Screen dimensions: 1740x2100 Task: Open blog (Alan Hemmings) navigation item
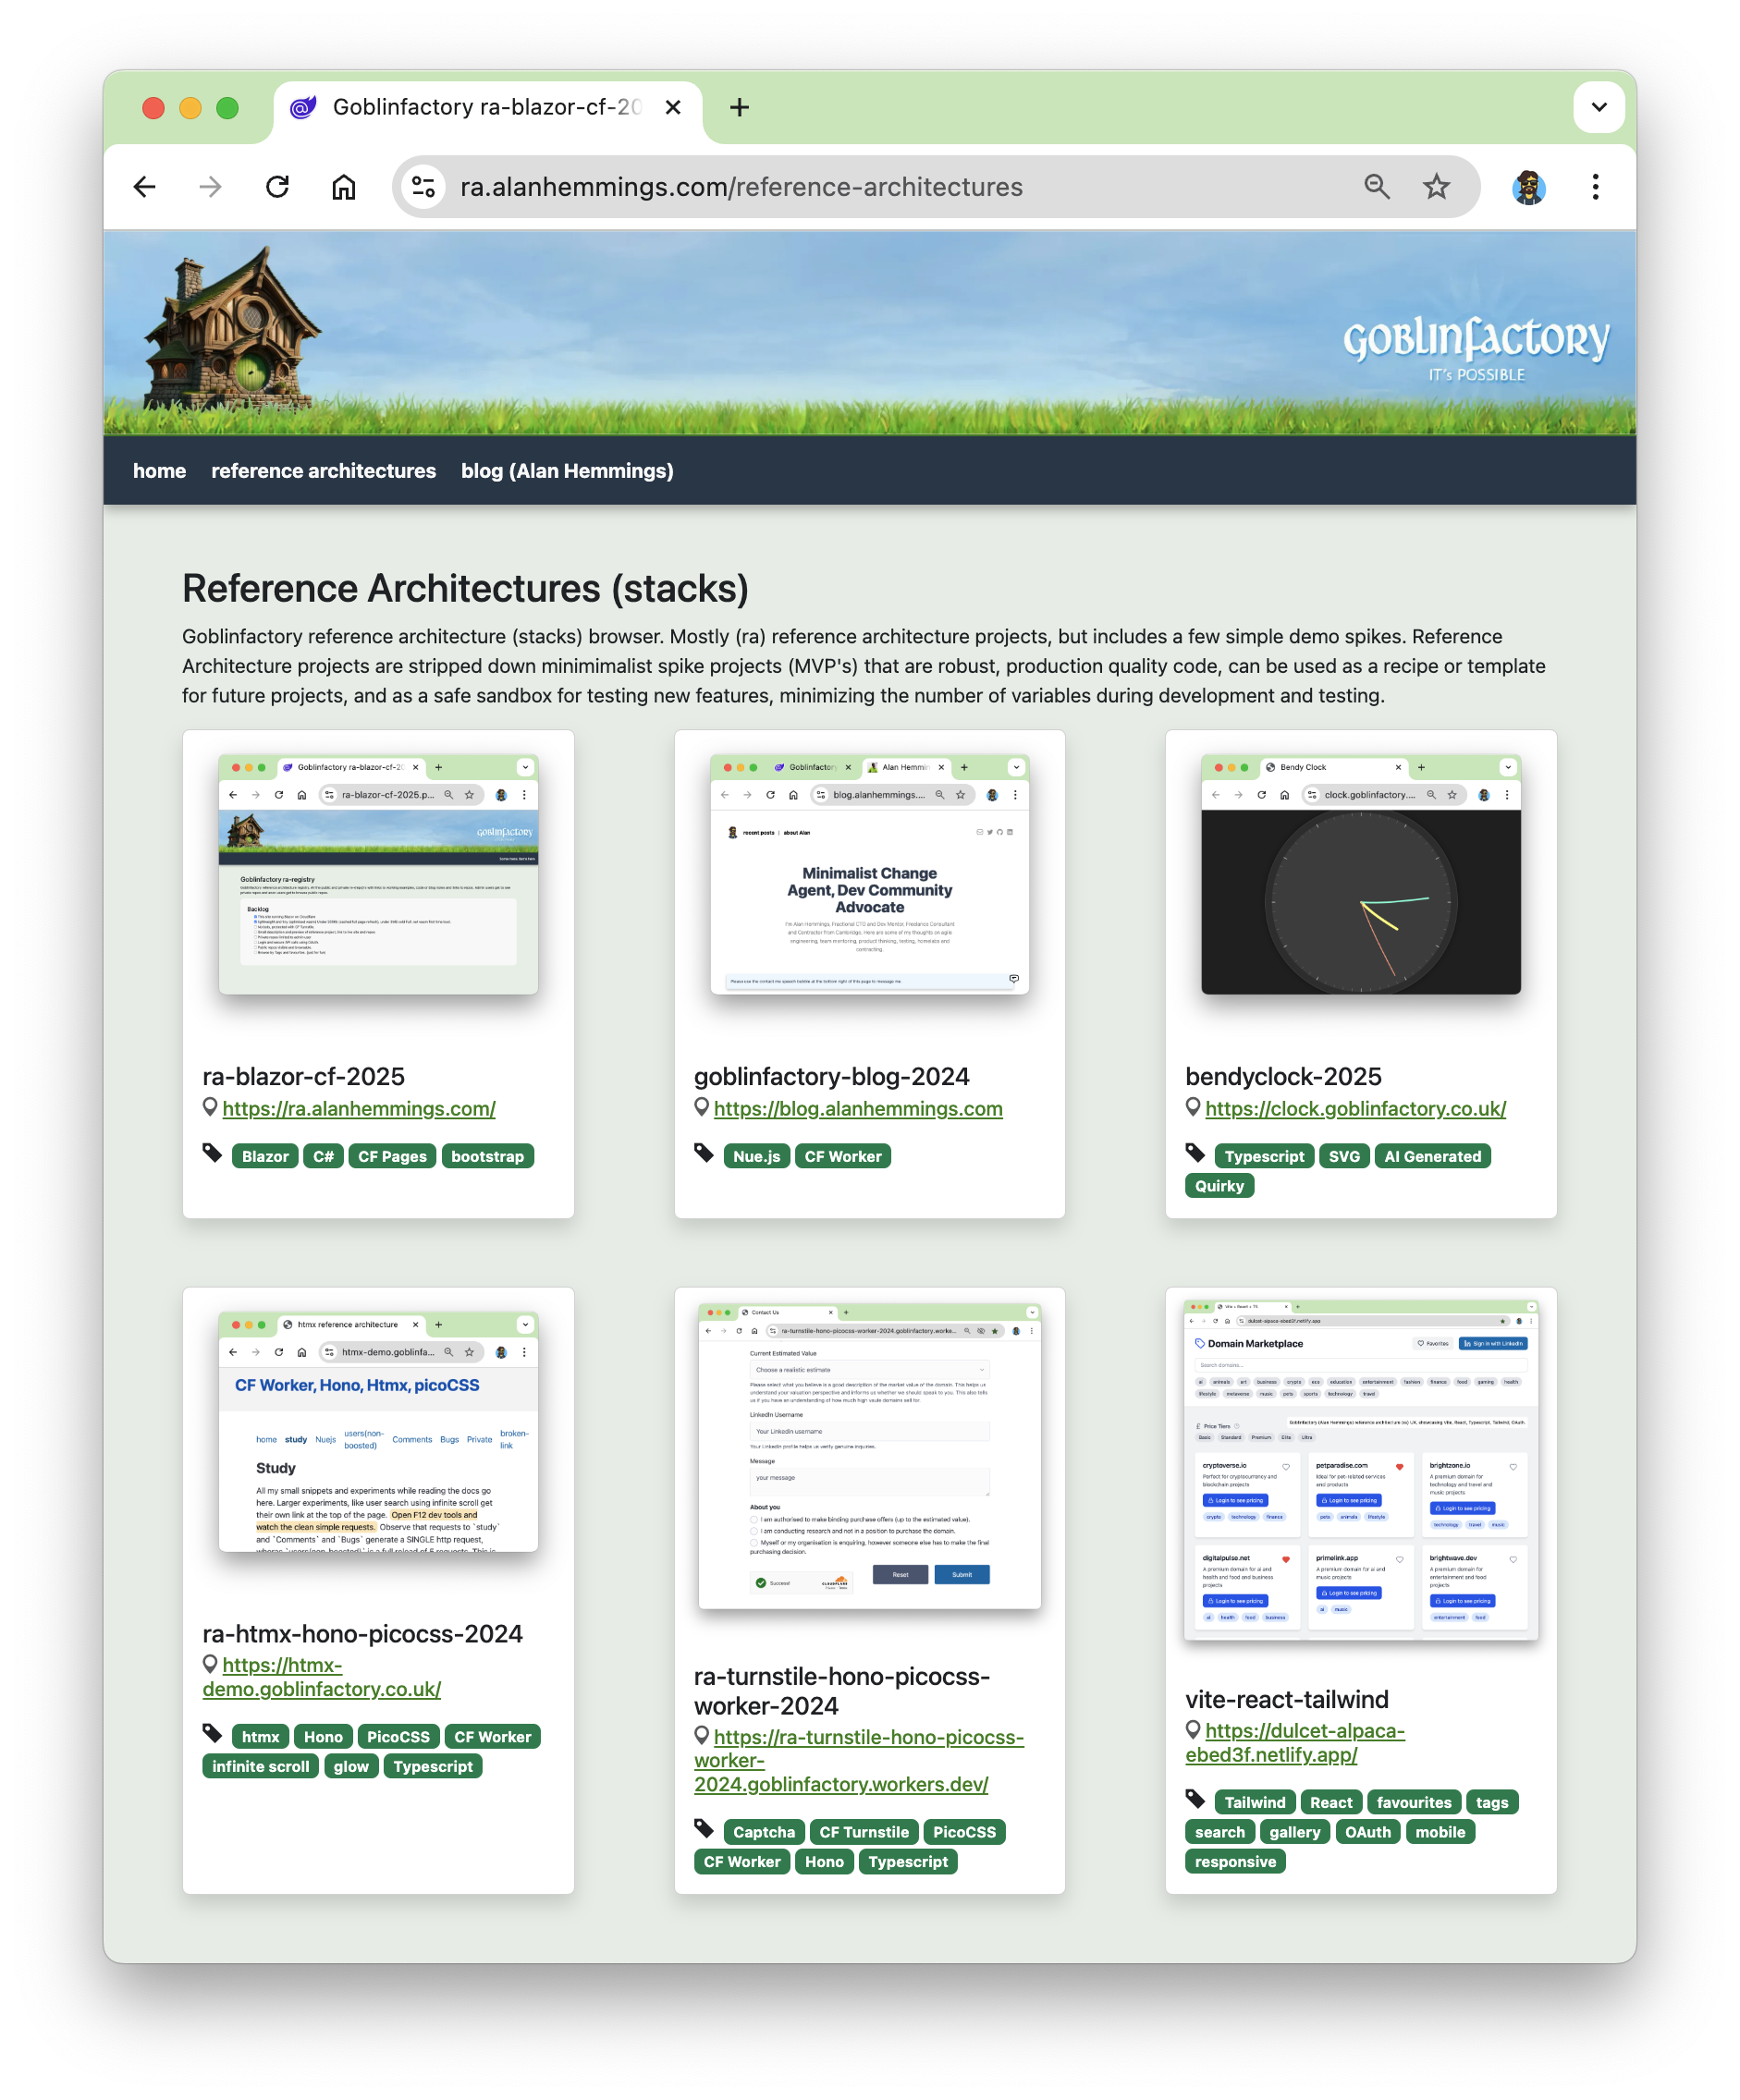tap(567, 470)
